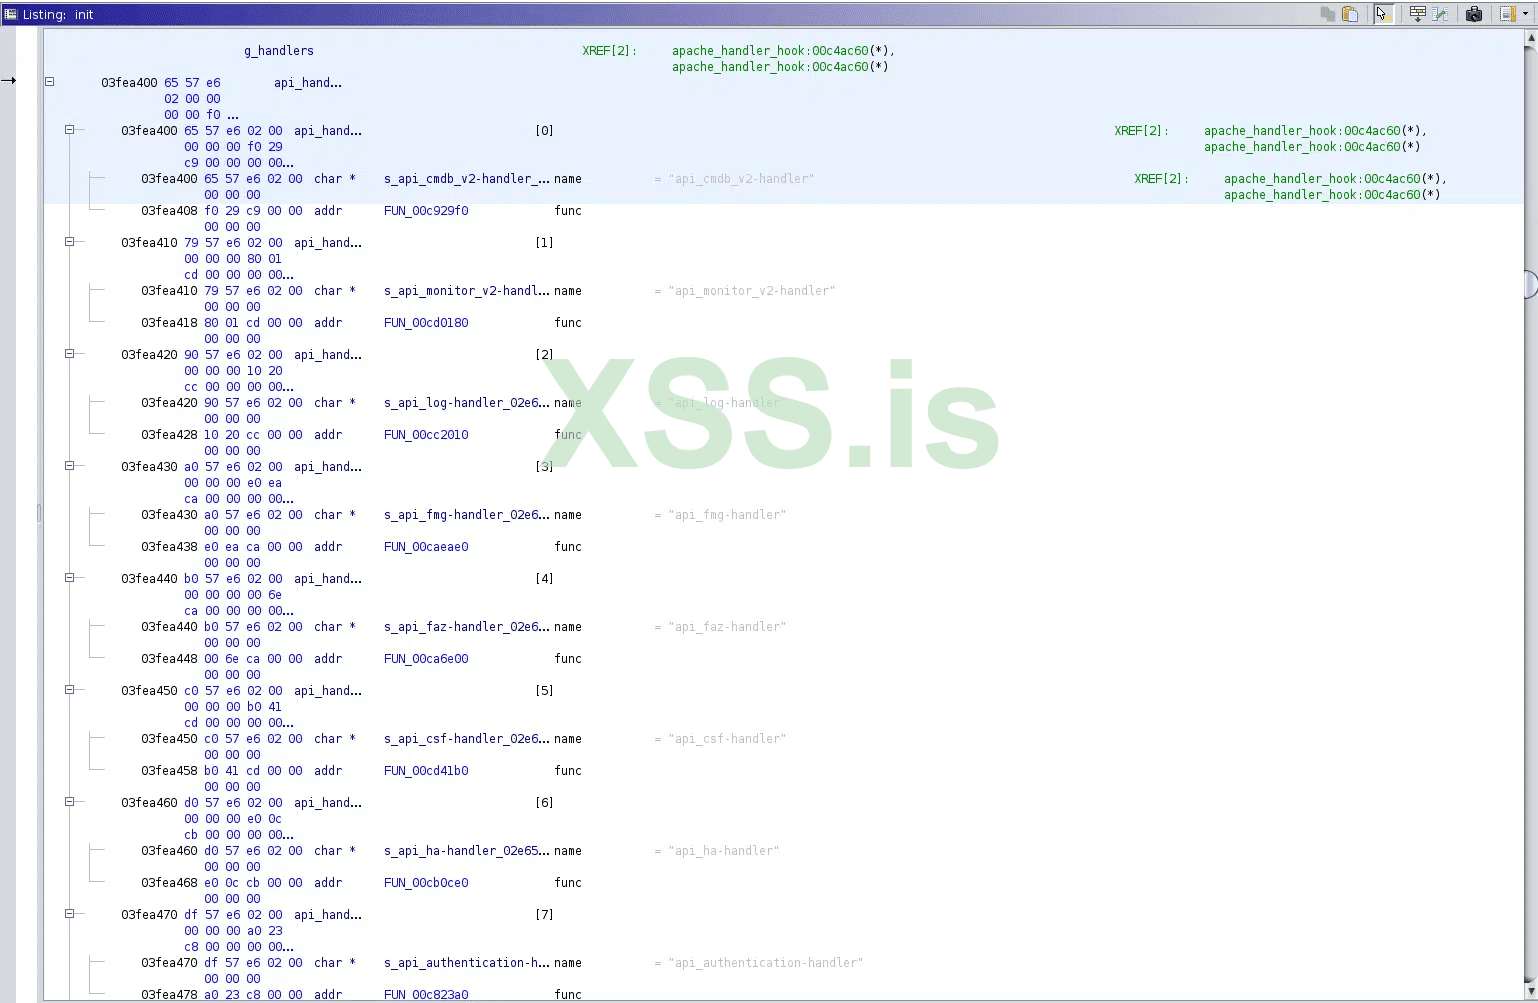
Task: Select address 03fea438 in the listing
Action: click(169, 547)
